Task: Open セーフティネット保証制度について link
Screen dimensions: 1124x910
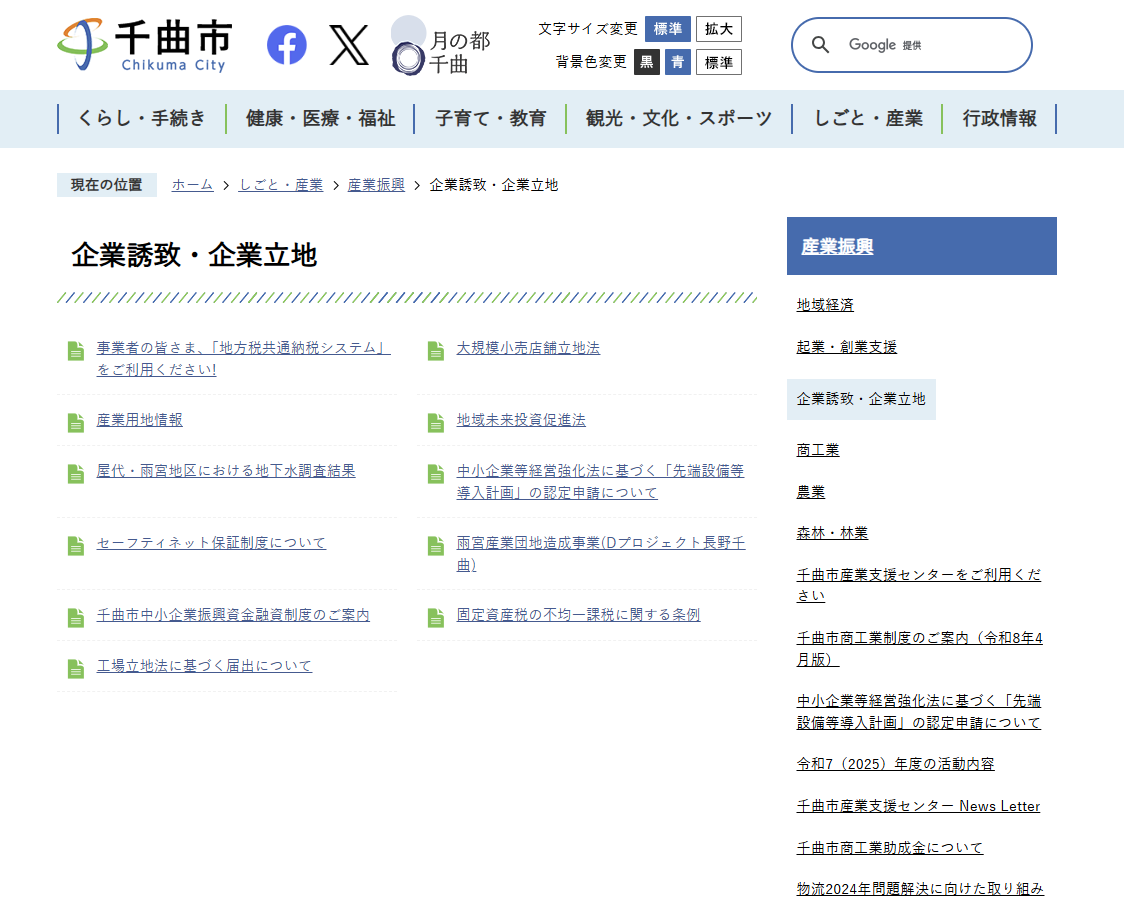Action: (211, 543)
